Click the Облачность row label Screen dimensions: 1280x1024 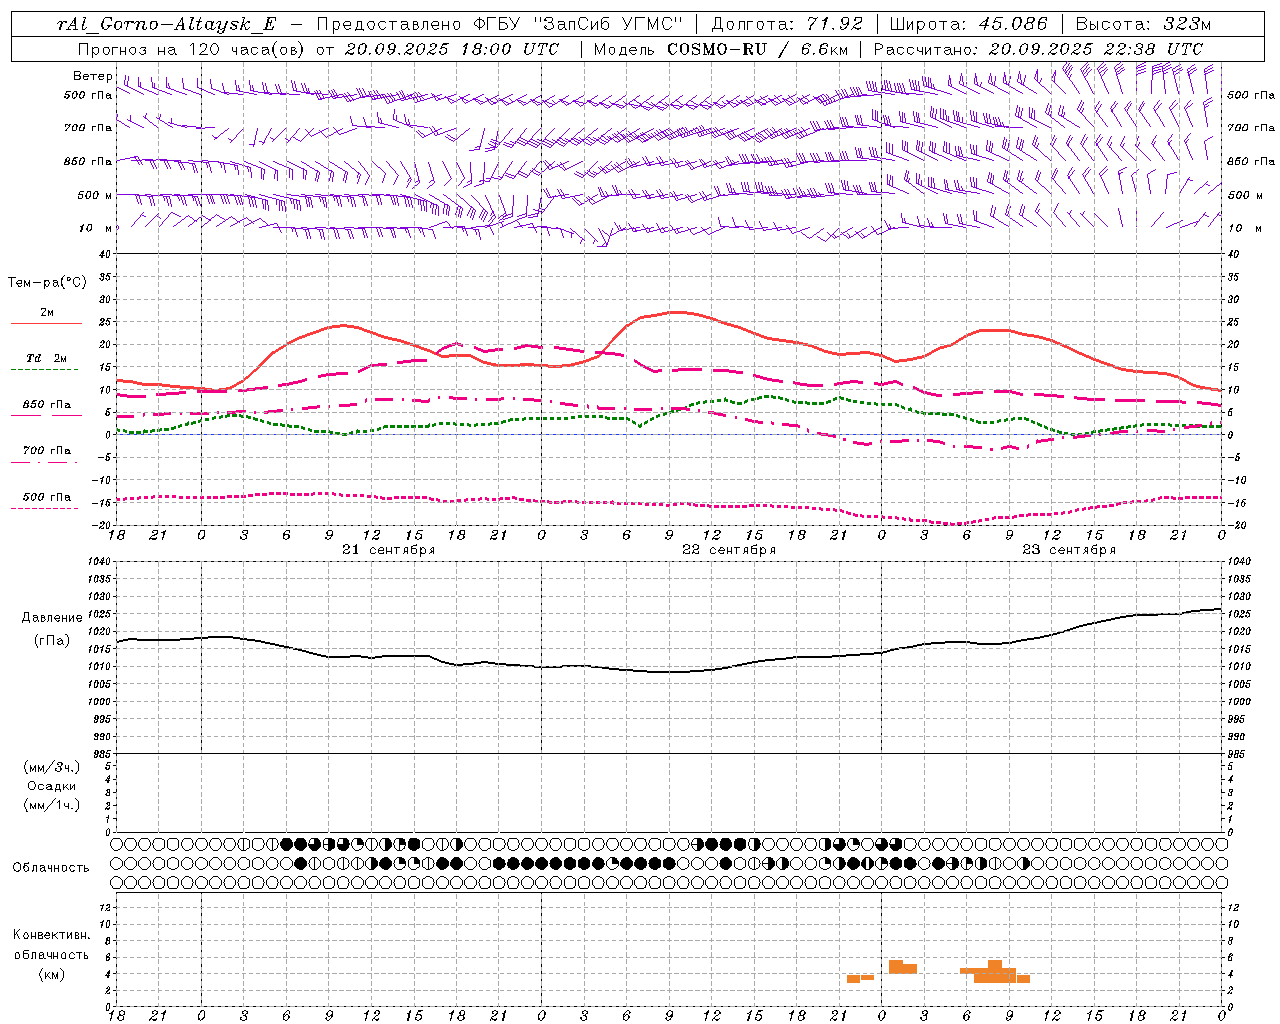[51, 867]
